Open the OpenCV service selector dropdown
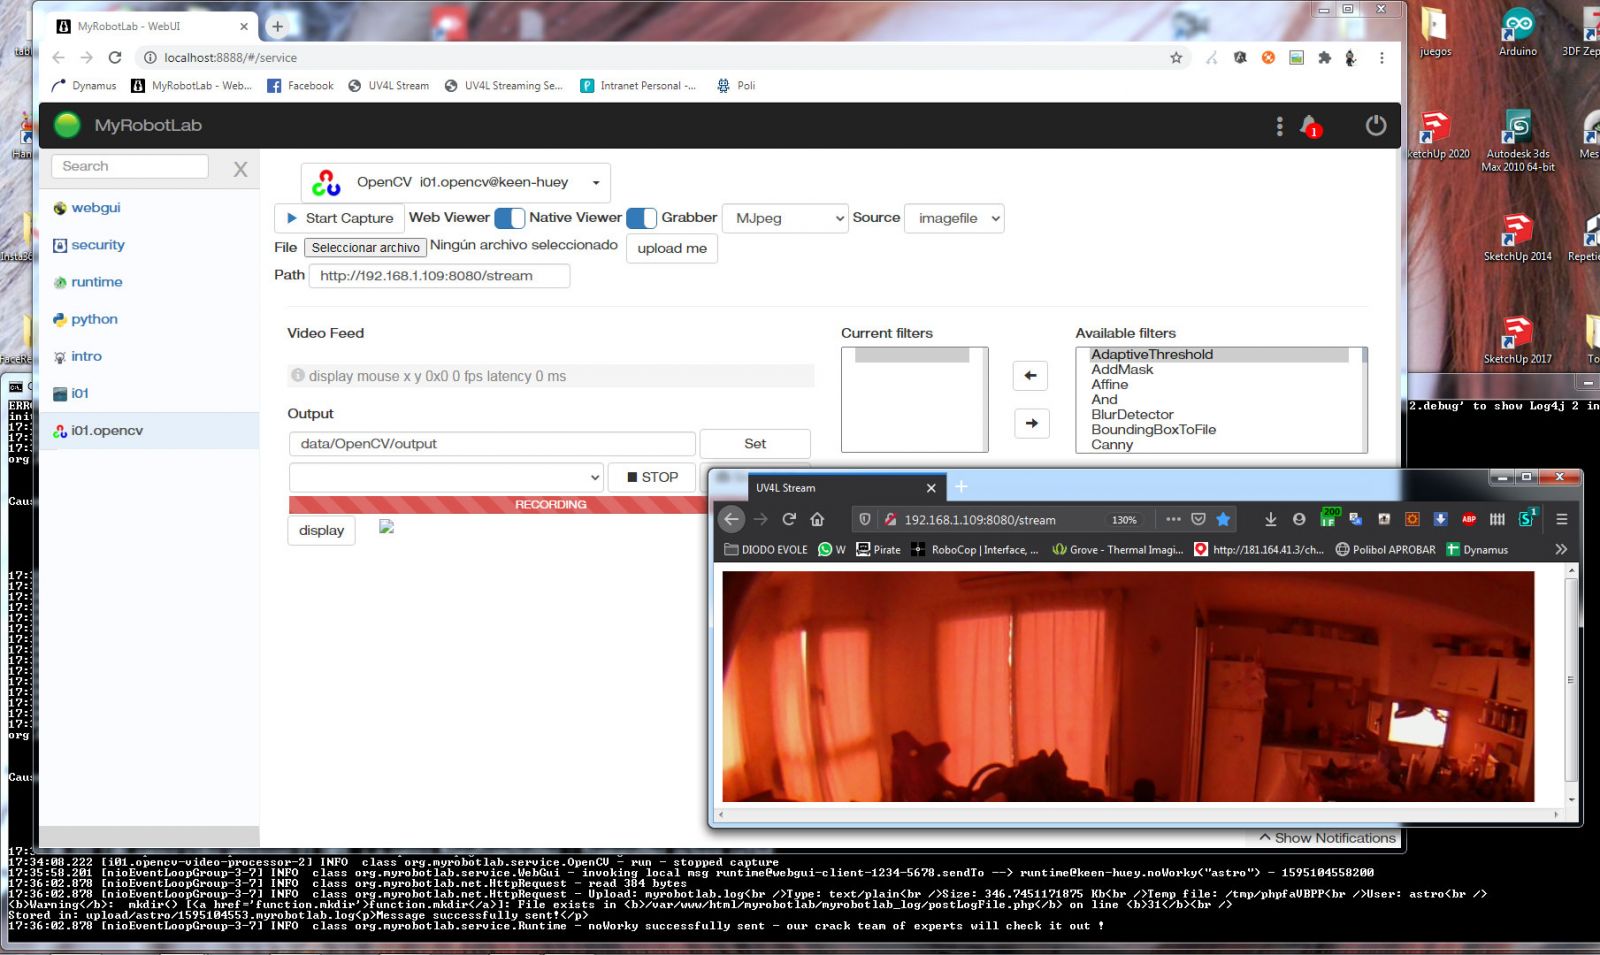This screenshot has width=1600, height=955. tap(456, 183)
